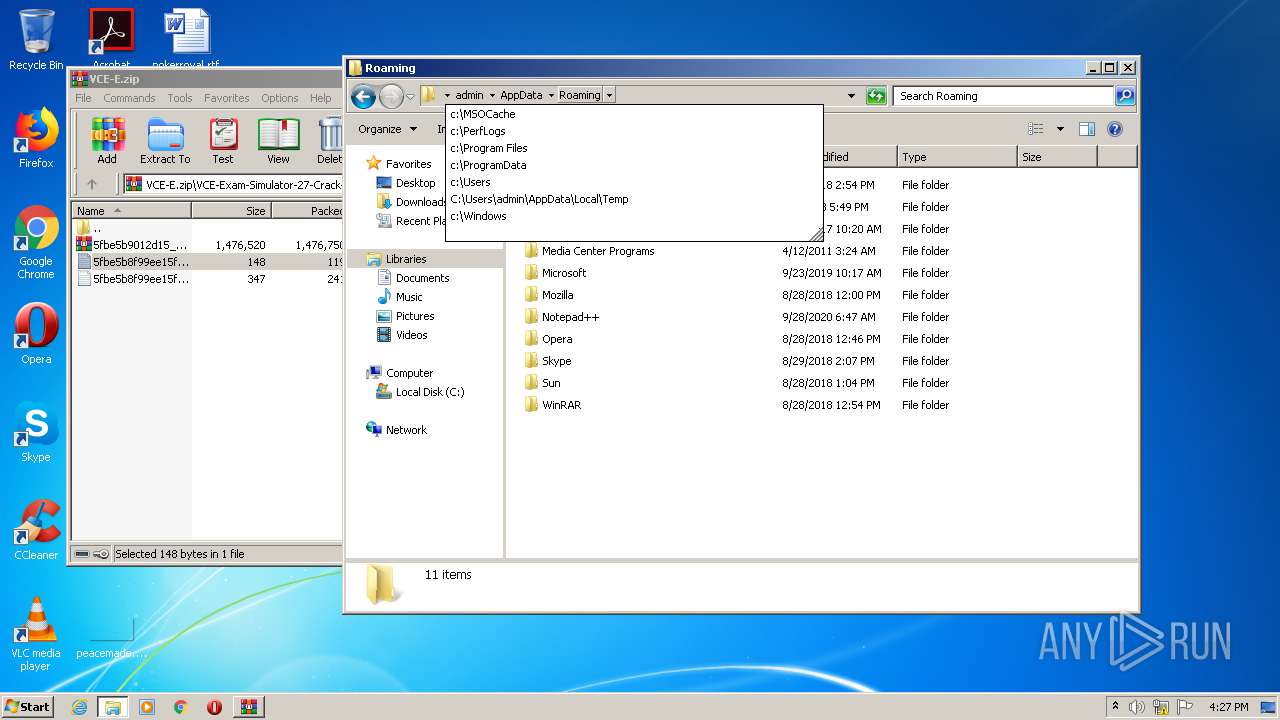The image size is (1280, 720).
Task: Open recent pages dropdown next to forward
Action: [410, 97]
